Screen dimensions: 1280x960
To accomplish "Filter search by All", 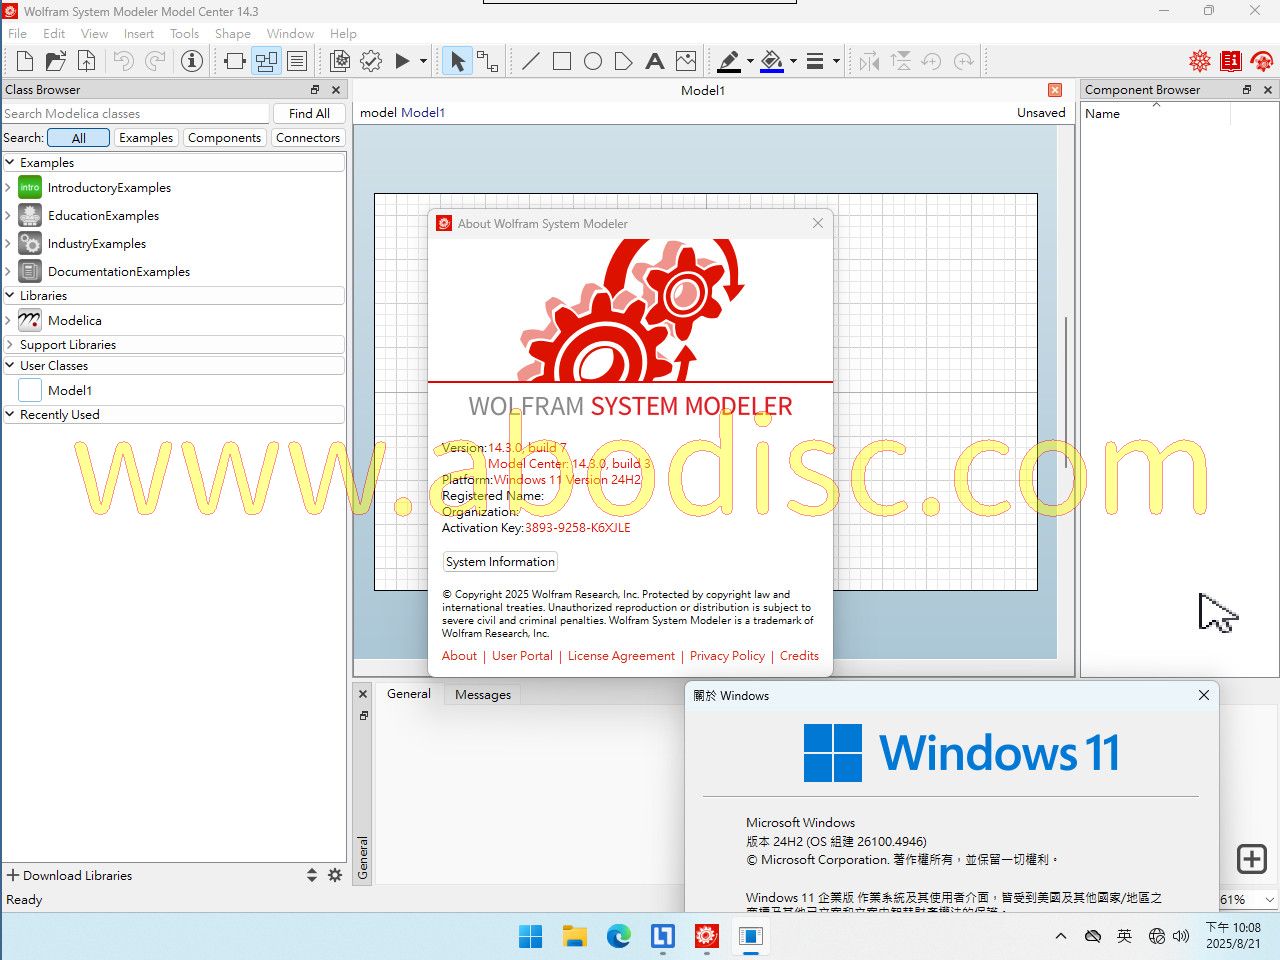I will 78,138.
